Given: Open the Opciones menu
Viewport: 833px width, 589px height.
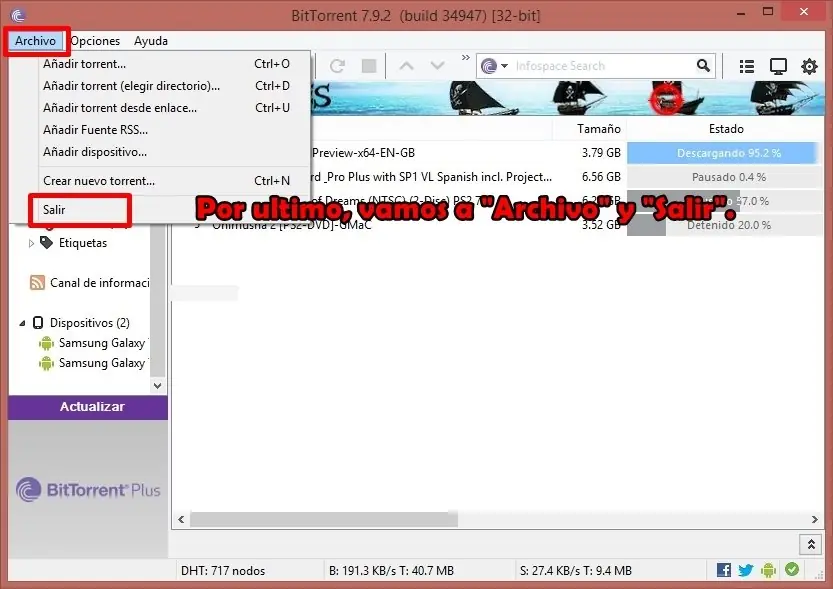Looking at the screenshot, I should 95,41.
